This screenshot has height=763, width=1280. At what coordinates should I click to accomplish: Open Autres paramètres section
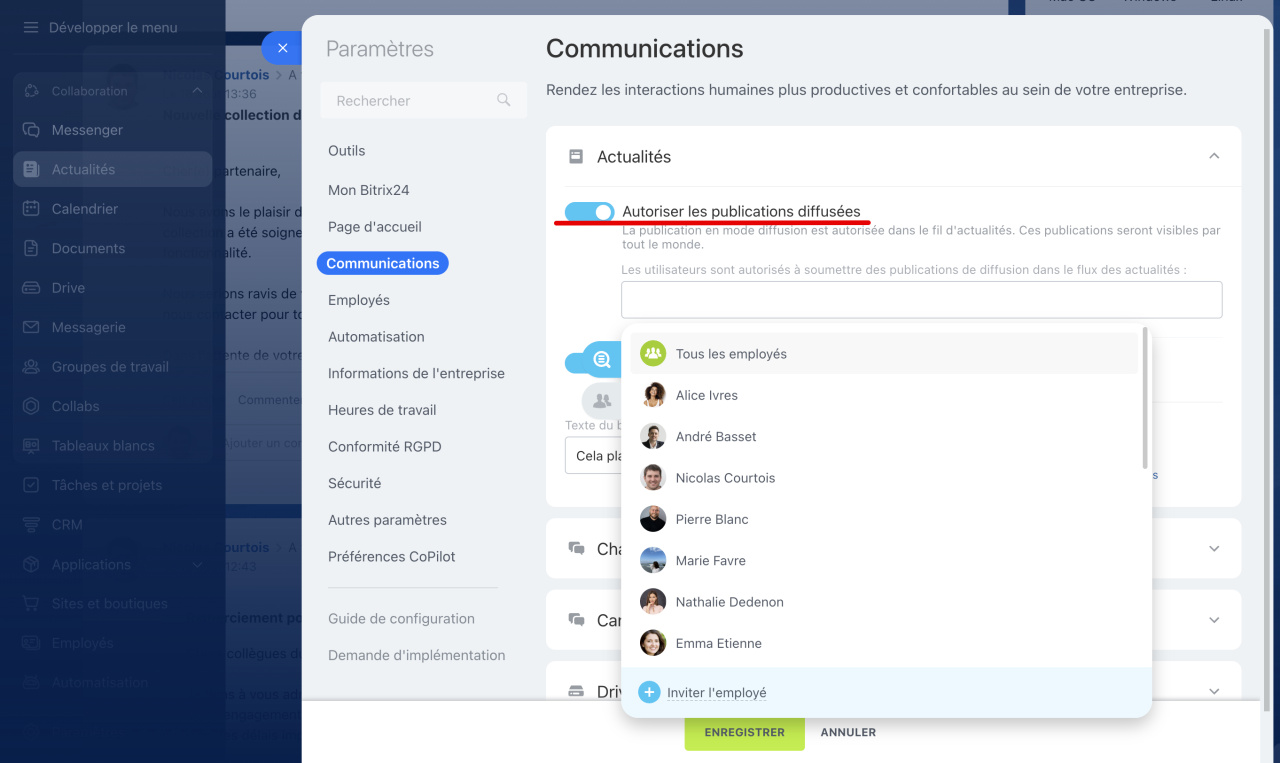pos(387,520)
